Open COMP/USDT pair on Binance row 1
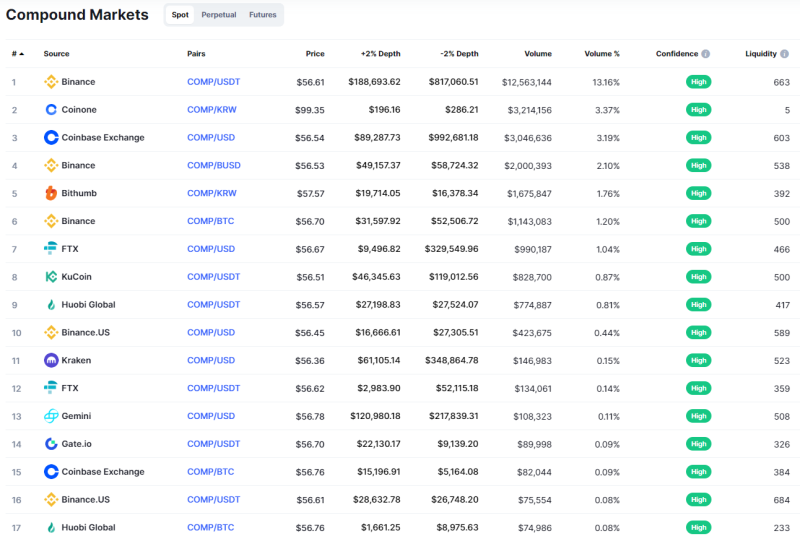This screenshot has height=536, width=800. 214,82
